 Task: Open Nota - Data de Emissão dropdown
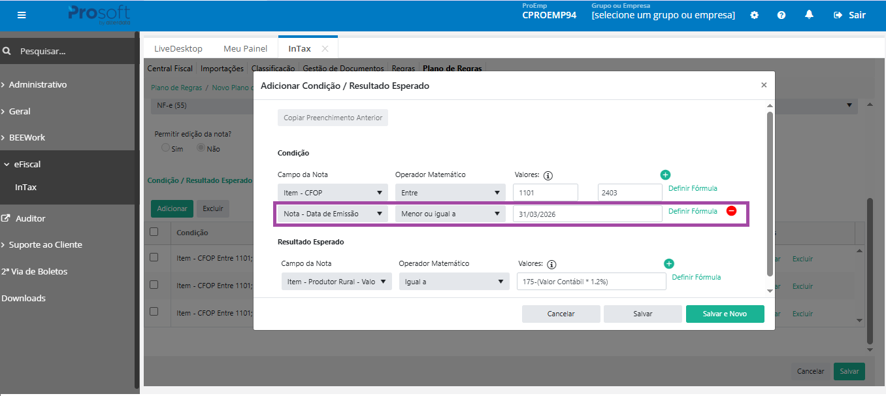pyautogui.click(x=333, y=214)
